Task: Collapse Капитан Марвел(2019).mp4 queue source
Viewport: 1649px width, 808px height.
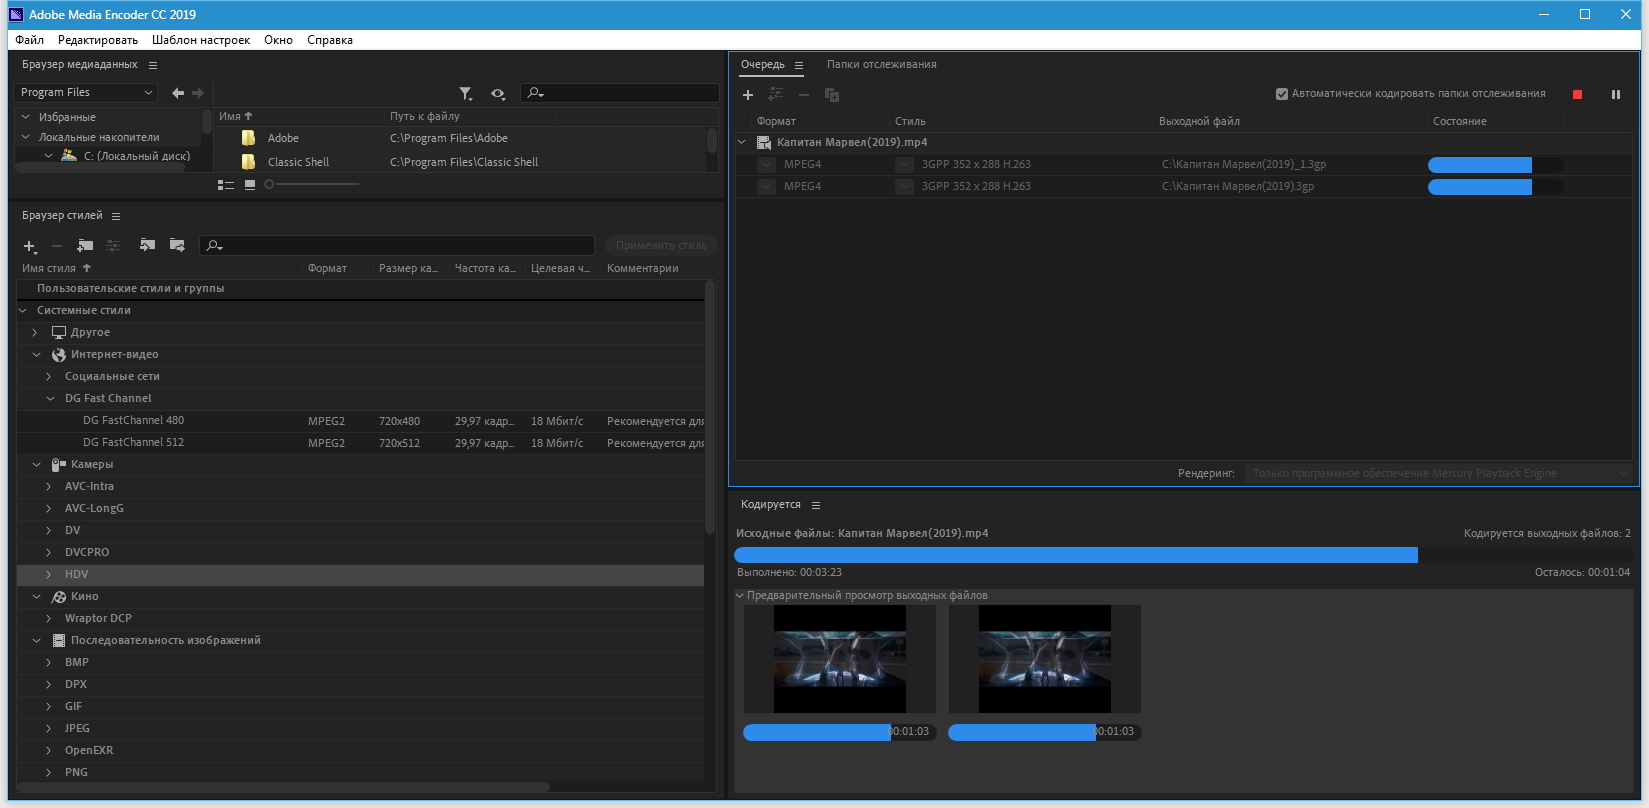Action: (743, 143)
